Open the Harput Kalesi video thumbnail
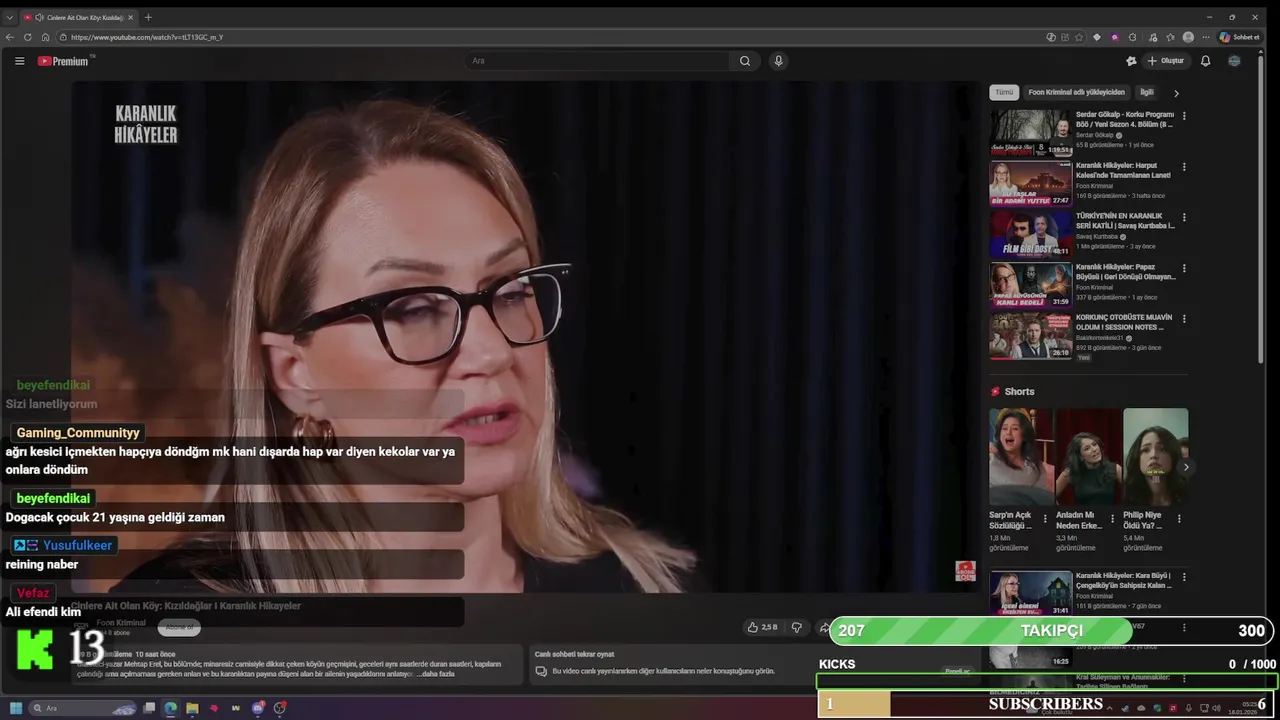The height and width of the screenshot is (720, 1280). click(x=1031, y=183)
